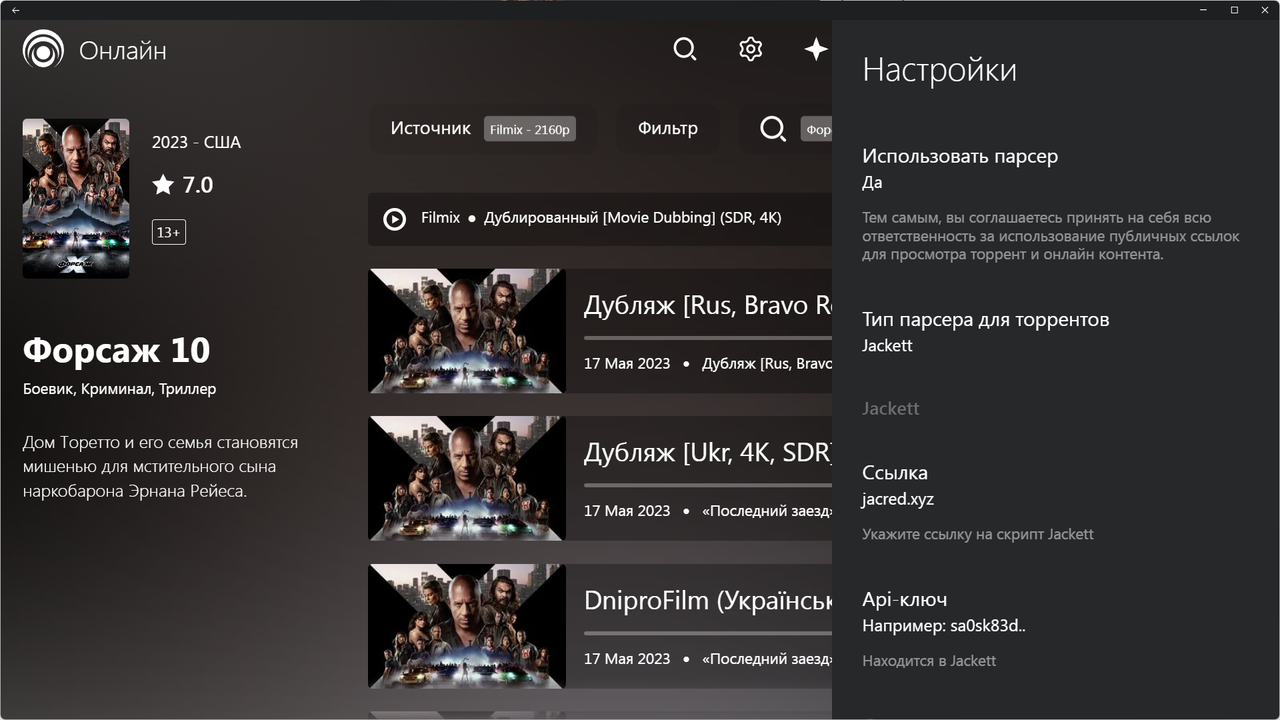Maximize the application window
Viewport: 1280px width, 720px height.
click(x=1234, y=10)
